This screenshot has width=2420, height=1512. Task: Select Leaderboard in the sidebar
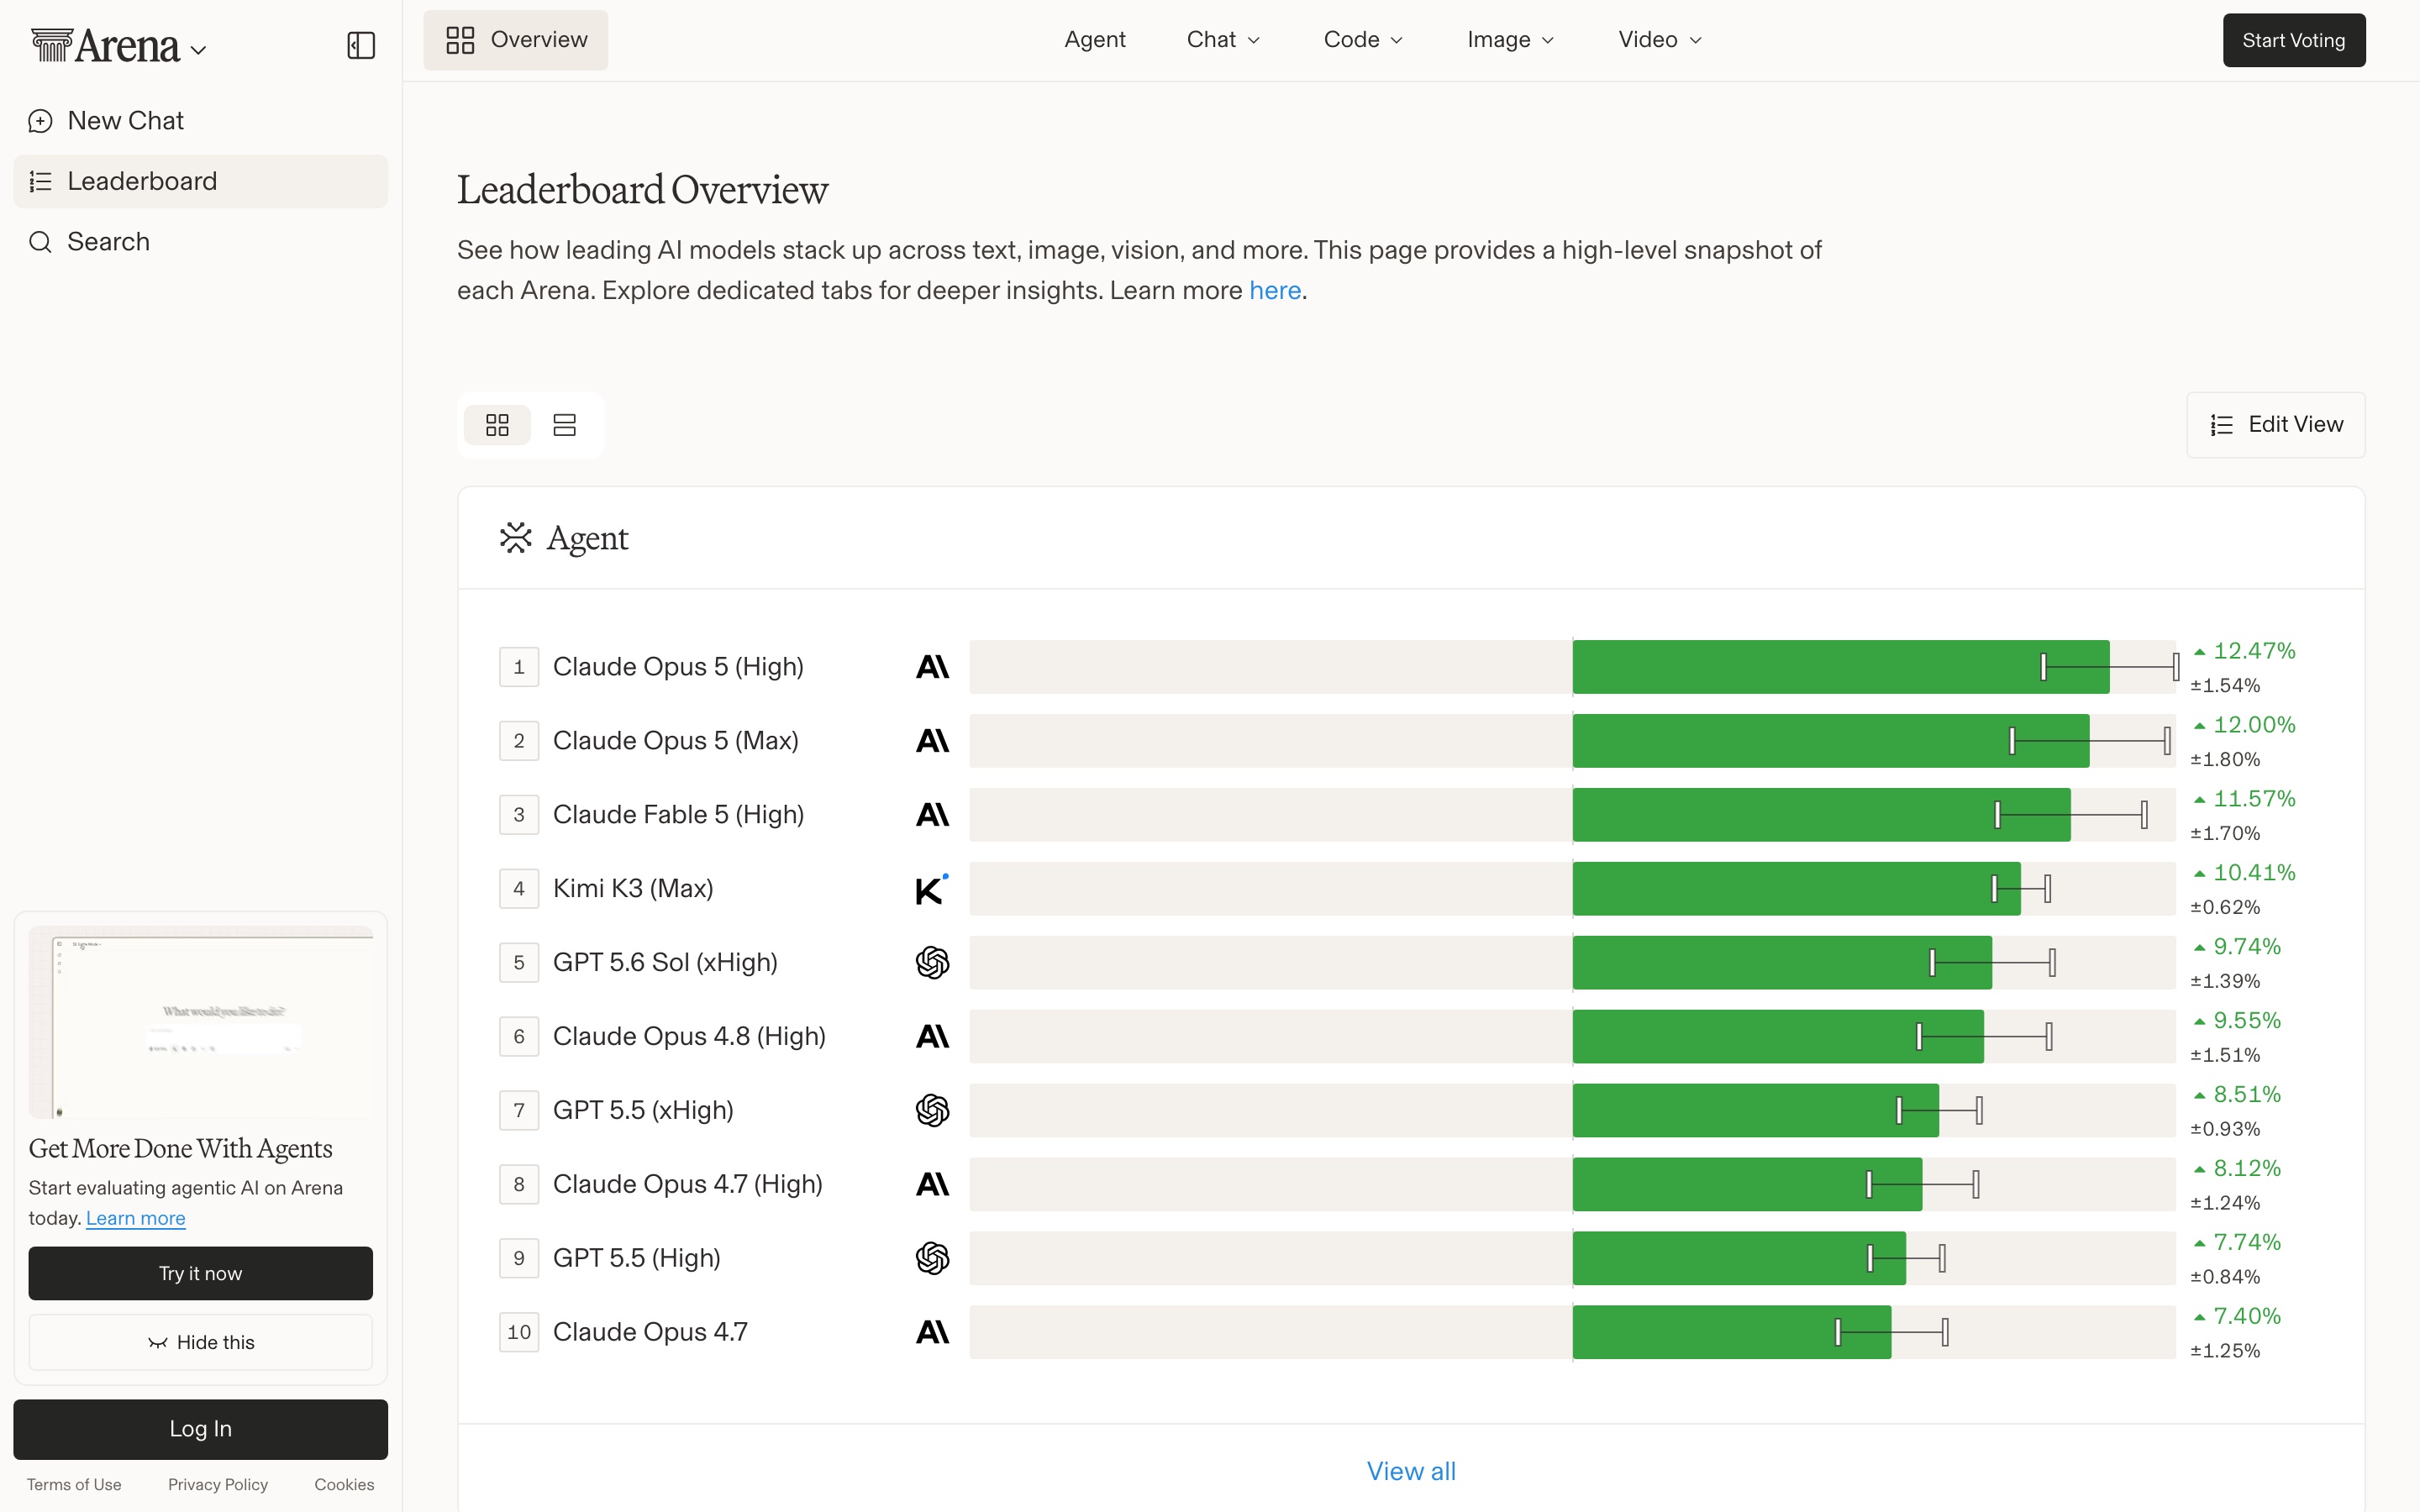point(200,181)
